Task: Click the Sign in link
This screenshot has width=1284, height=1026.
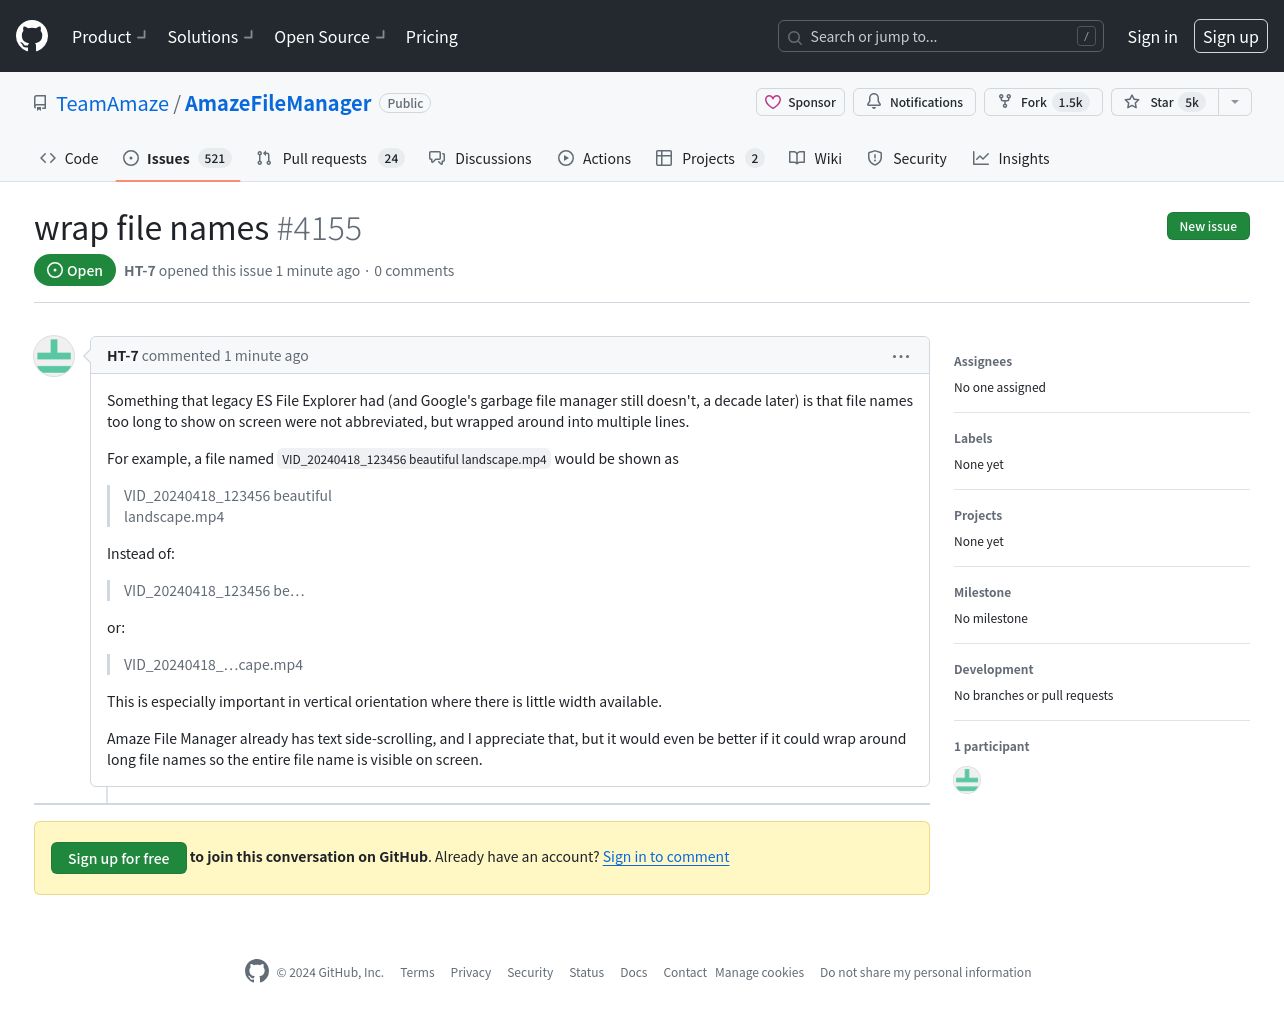Action: point(1152,37)
